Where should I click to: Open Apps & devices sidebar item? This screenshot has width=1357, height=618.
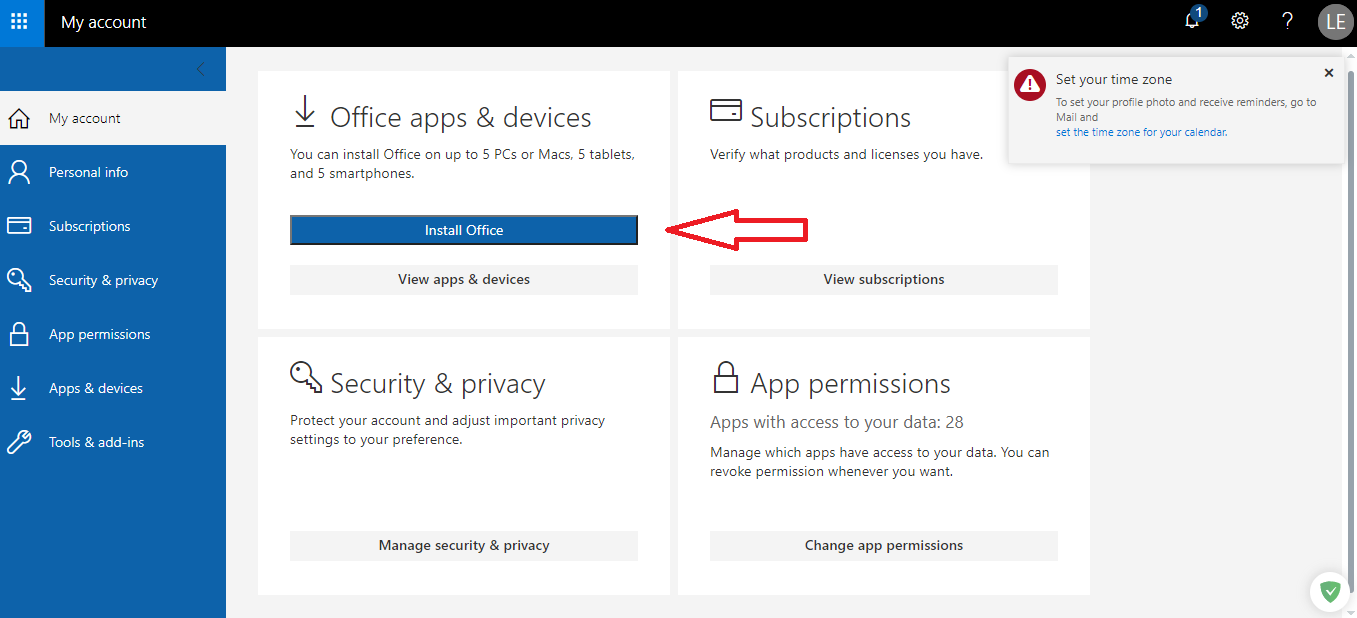113,388
